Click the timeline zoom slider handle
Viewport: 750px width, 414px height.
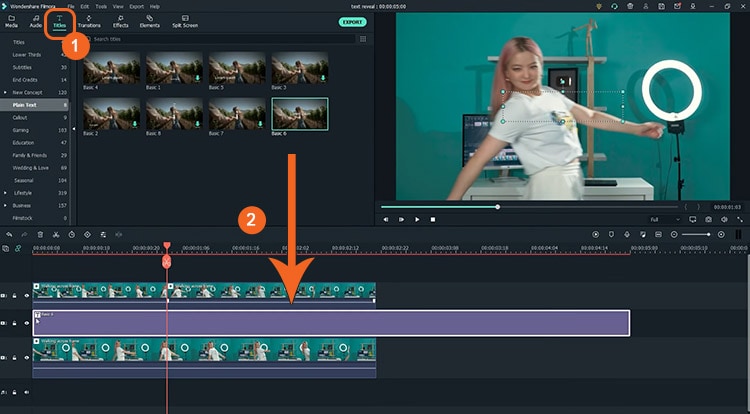pyautogui.click(x=708, y=234)
